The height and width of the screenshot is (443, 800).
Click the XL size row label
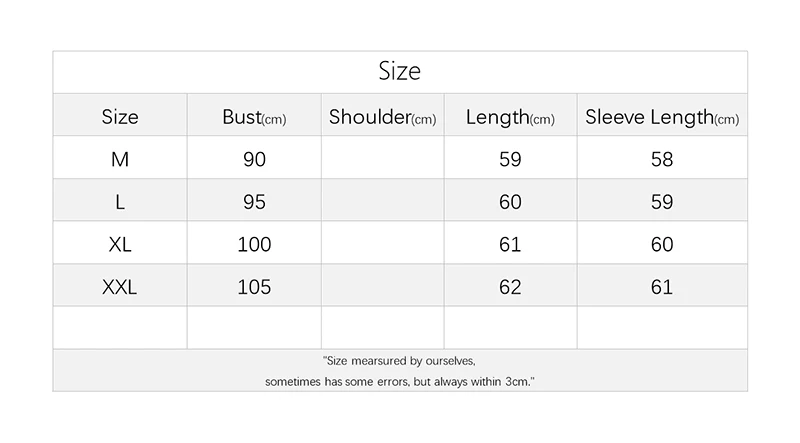coord(120,244)
